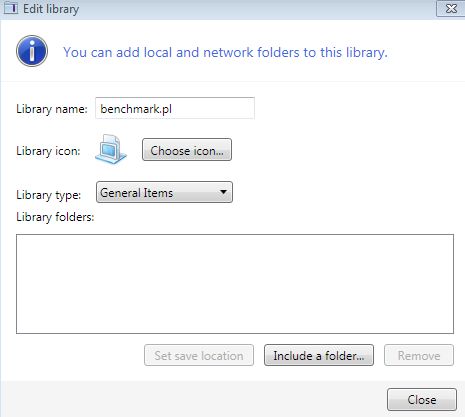The image size is (465, 417).
Task: Open the Library type dropdown
Action: click(164, 192)
